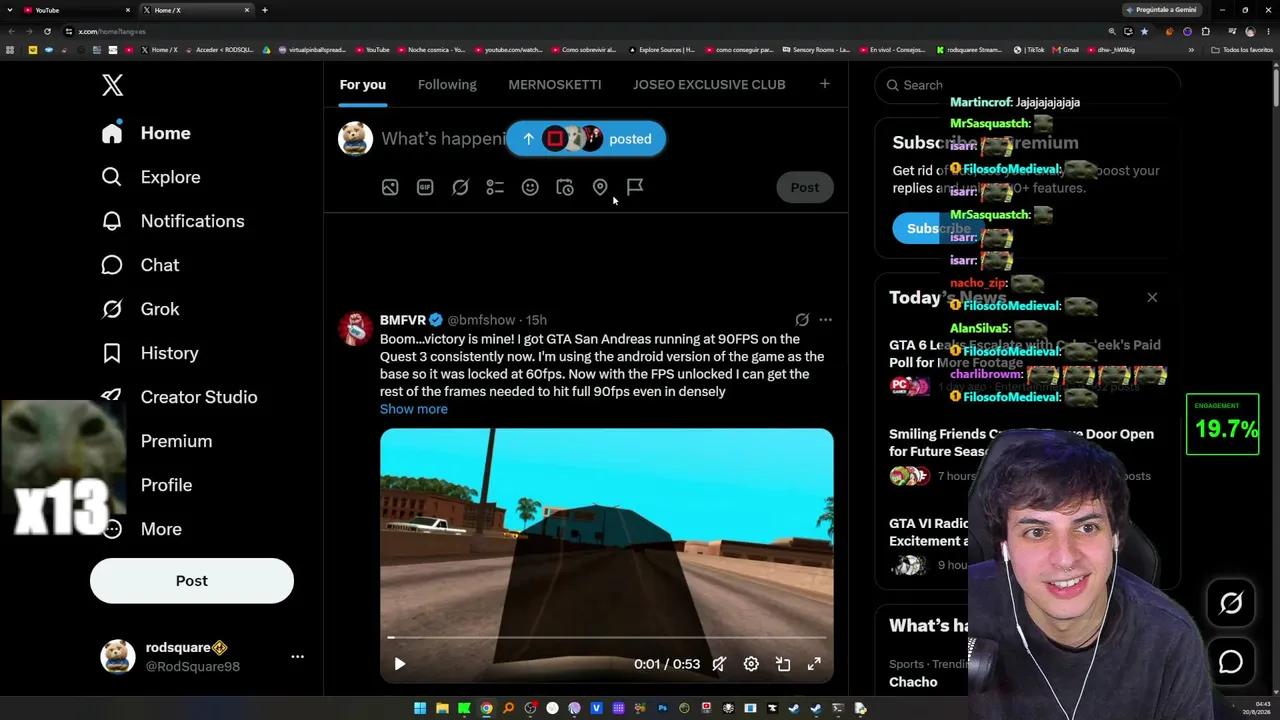The height and width of the screenshot is (720, 1280).
Task: Switch to the JOSEO EXCLUSIVE CLUB tab
Action: 709,85
